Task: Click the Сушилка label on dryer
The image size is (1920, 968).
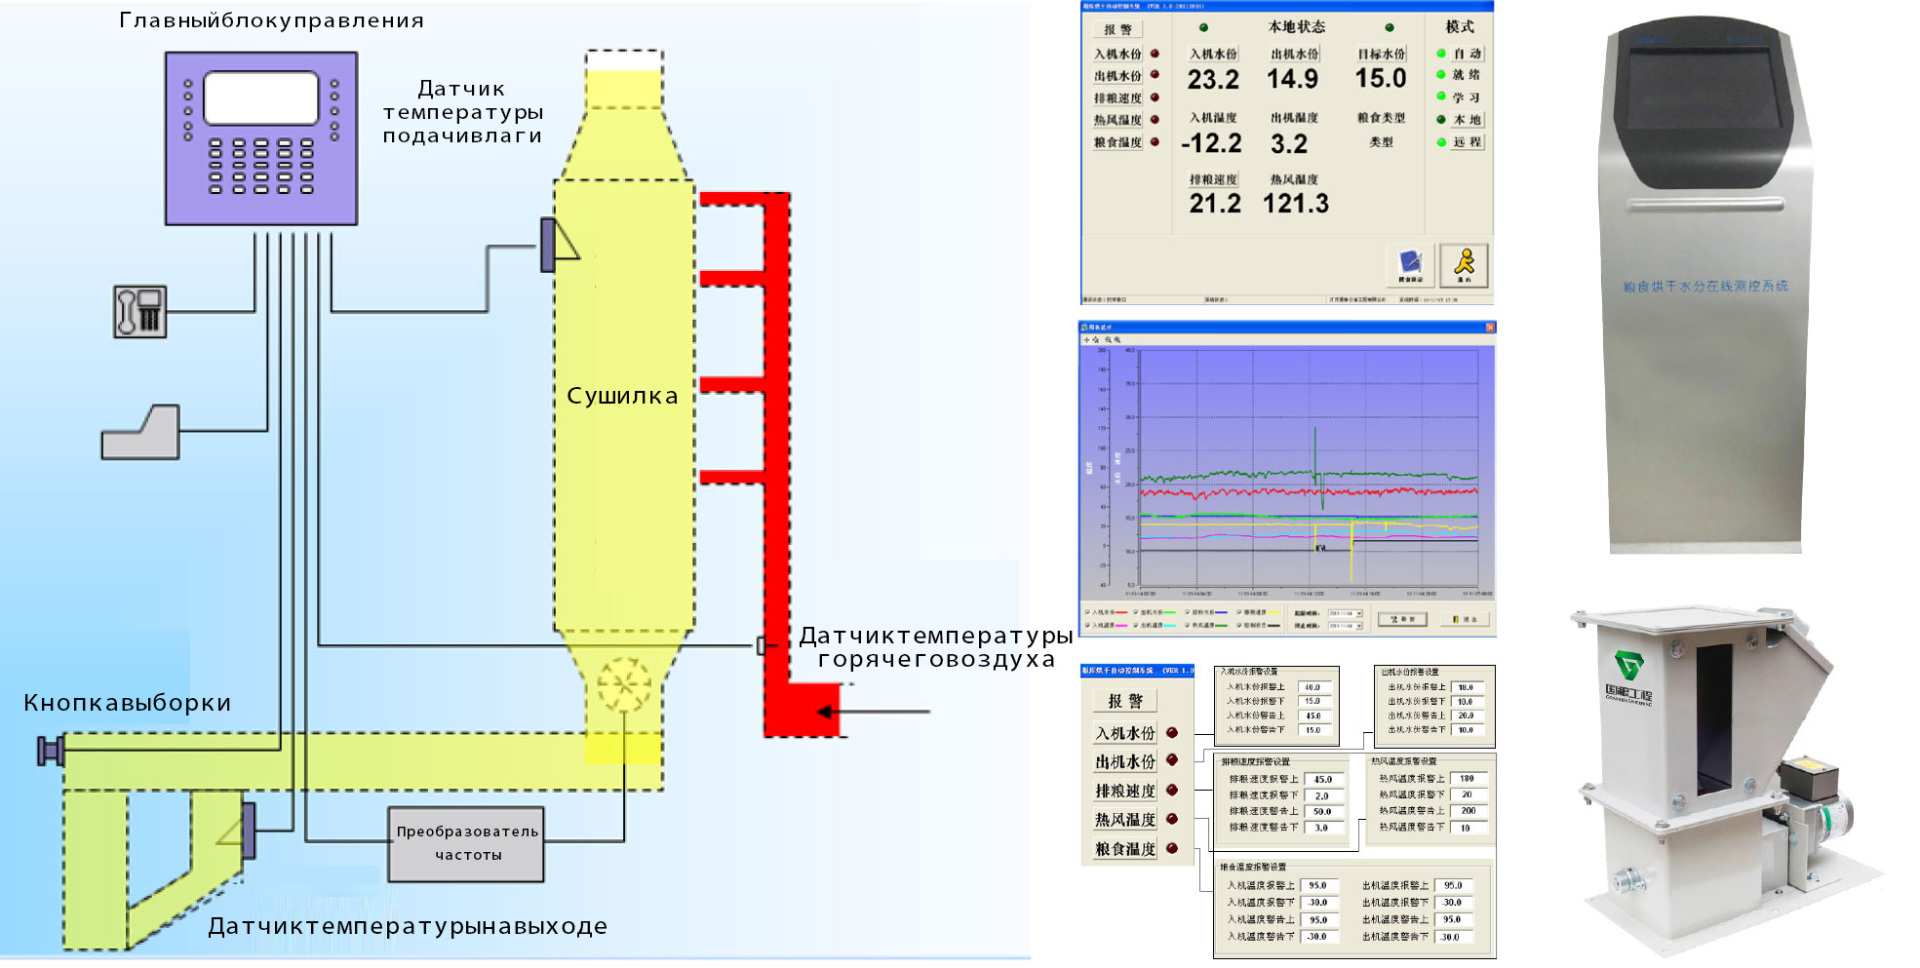Action: 622,396
